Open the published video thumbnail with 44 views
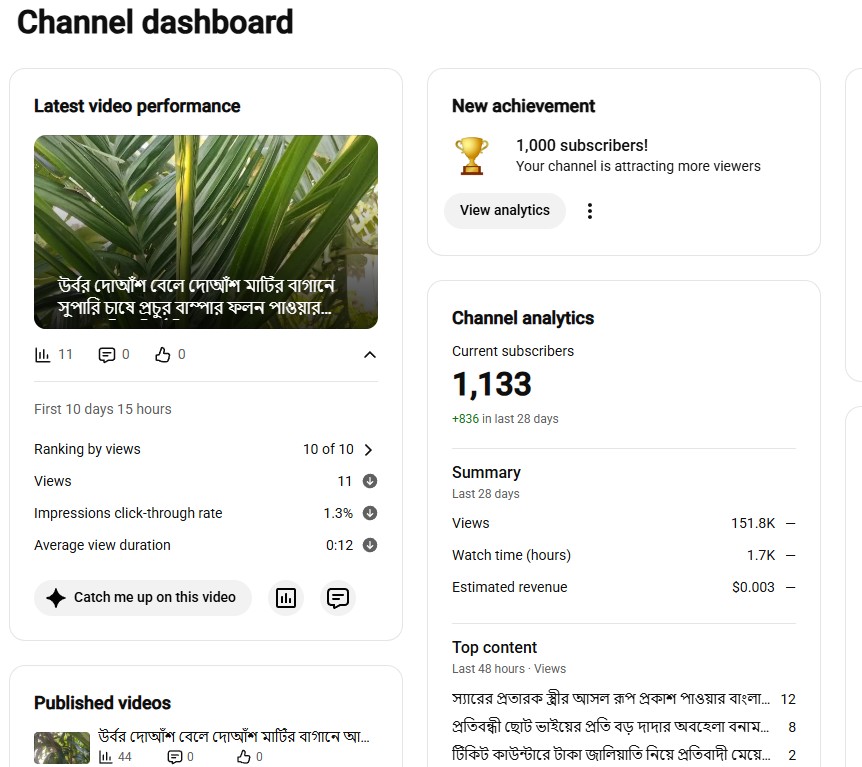Viewport: 862px width, 767px height. [62, 748]
